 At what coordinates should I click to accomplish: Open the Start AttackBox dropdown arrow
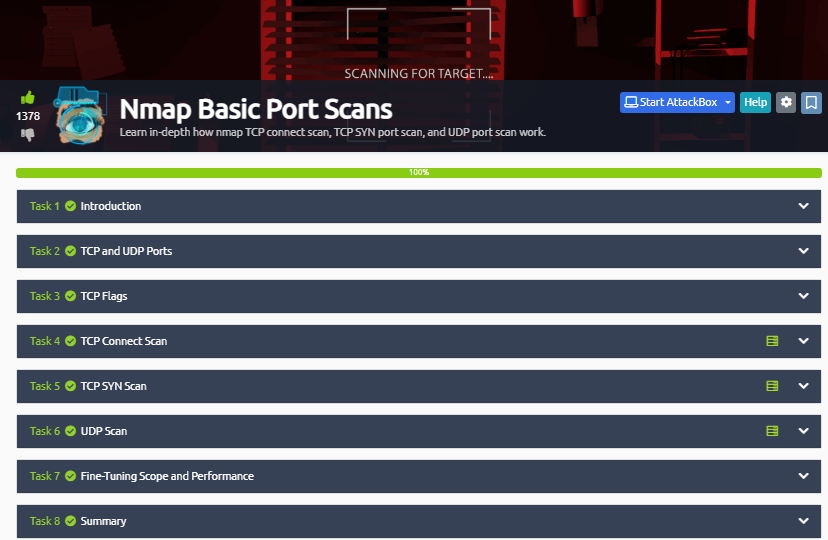coord(728,102)
